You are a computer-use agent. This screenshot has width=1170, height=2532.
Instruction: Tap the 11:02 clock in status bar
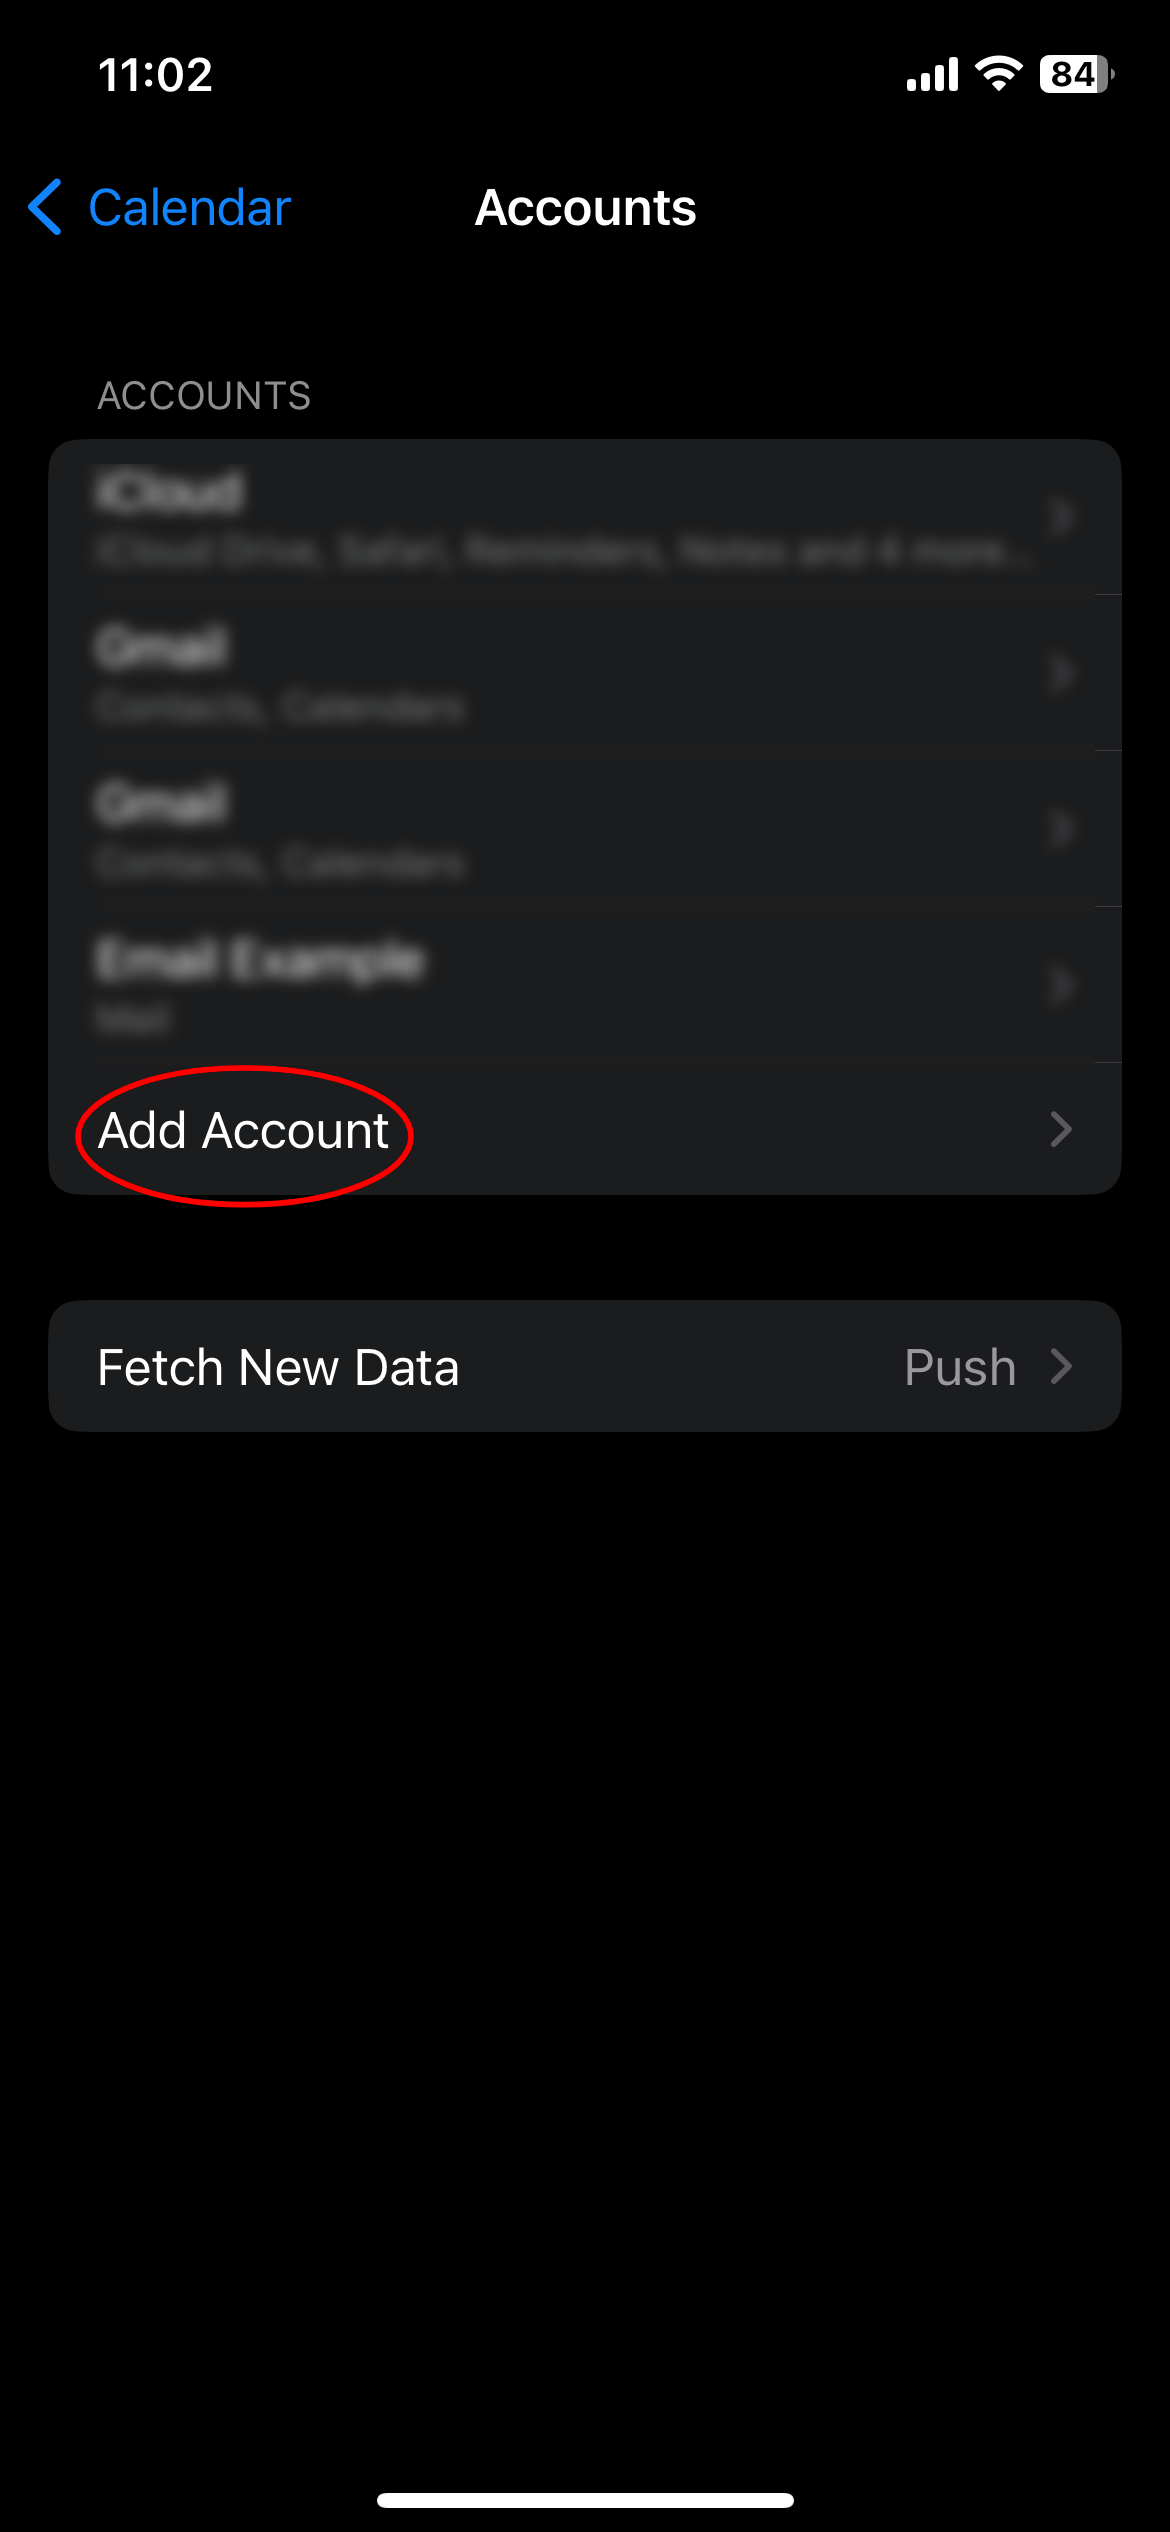click(156, 75)
